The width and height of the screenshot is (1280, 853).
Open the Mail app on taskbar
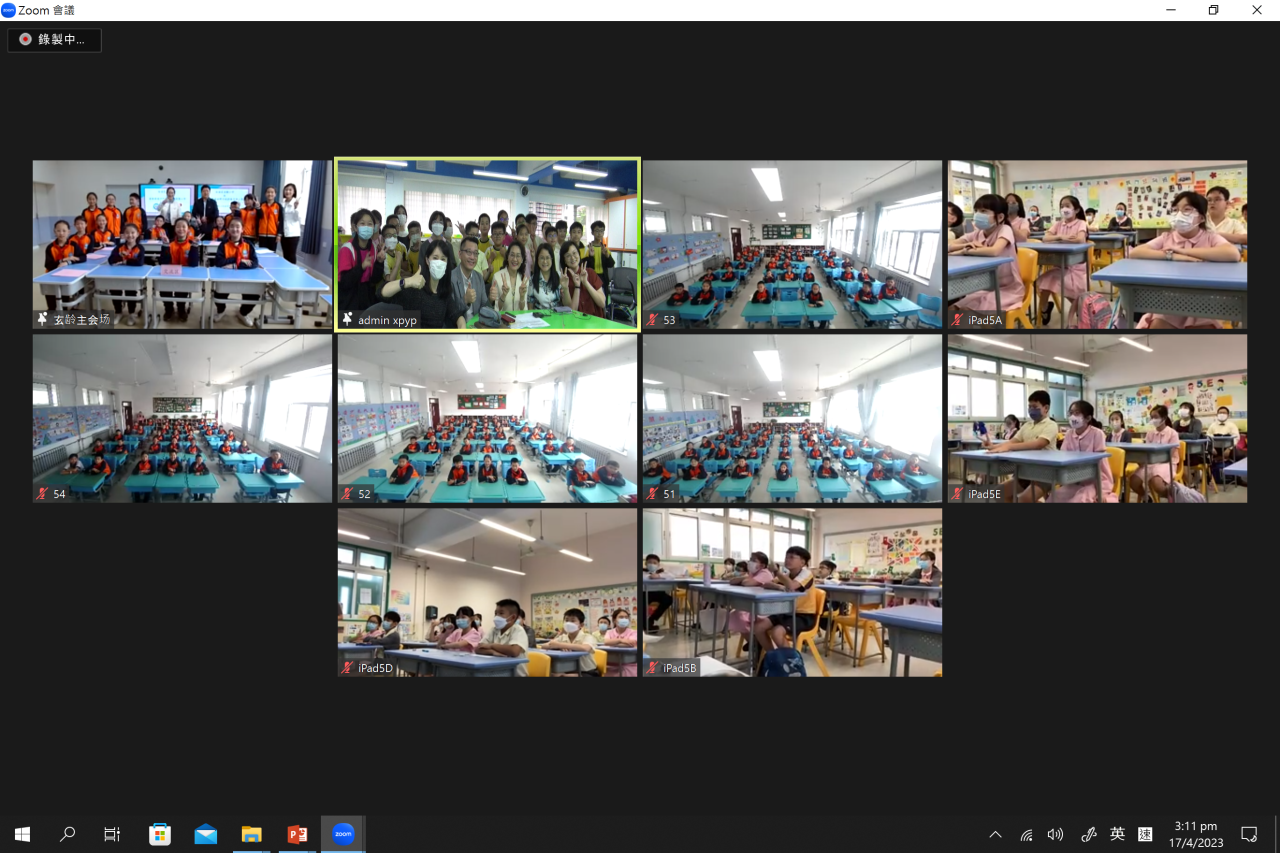click(x=205, y=834)
